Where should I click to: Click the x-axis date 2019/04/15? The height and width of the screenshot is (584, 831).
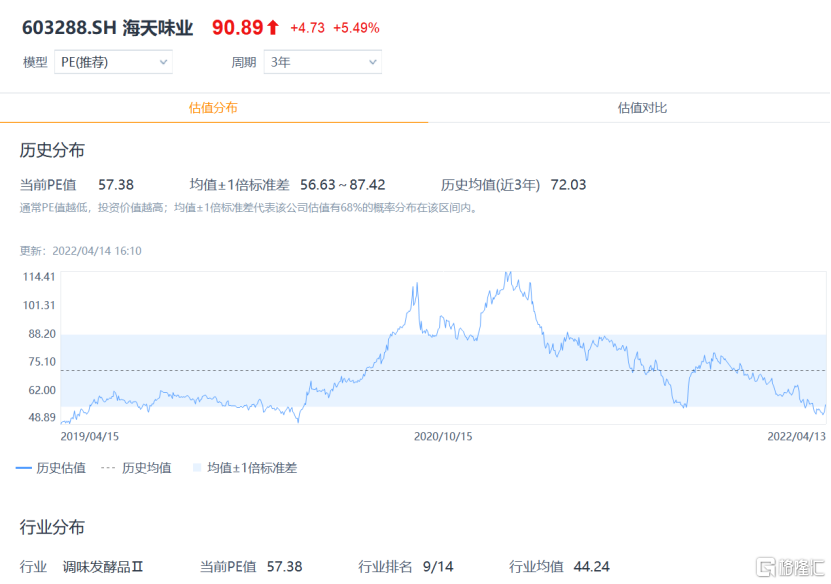(90, 437)
